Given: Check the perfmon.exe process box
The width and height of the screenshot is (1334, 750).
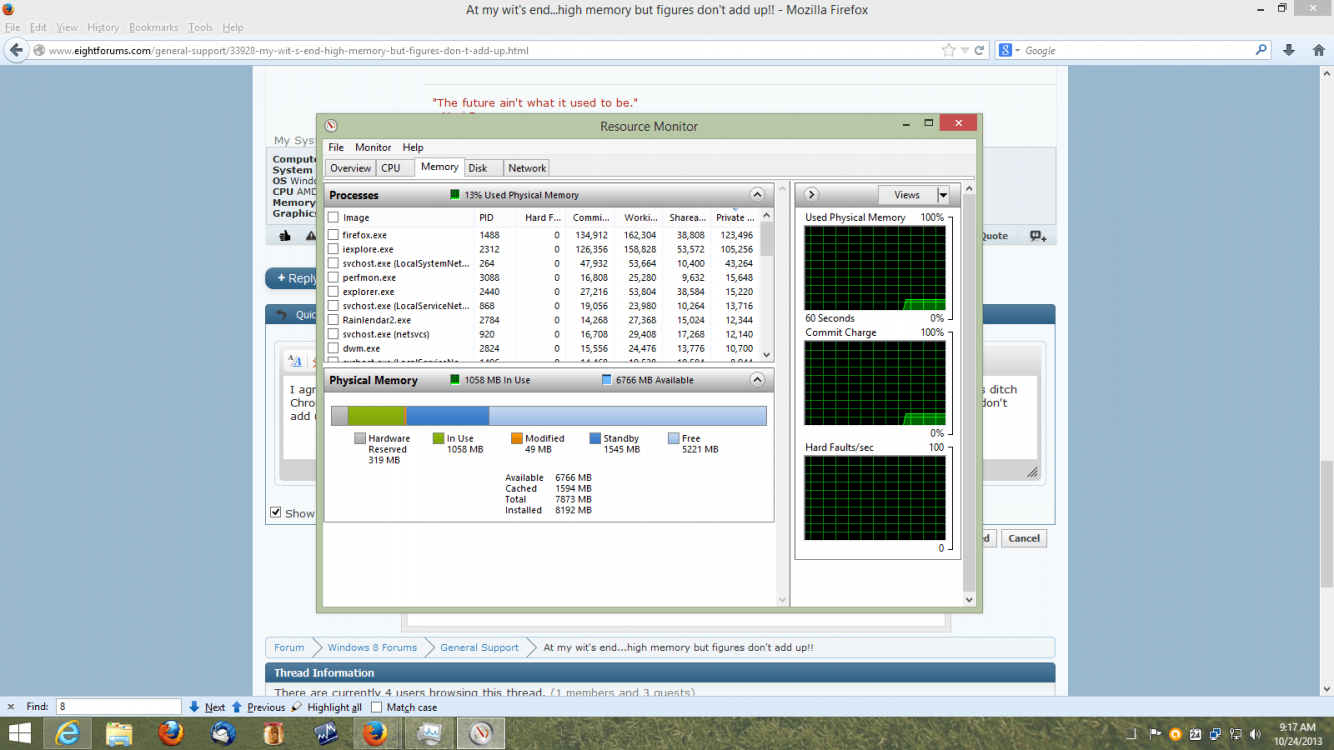Looking at the screenshot, I should coord(334,277).
